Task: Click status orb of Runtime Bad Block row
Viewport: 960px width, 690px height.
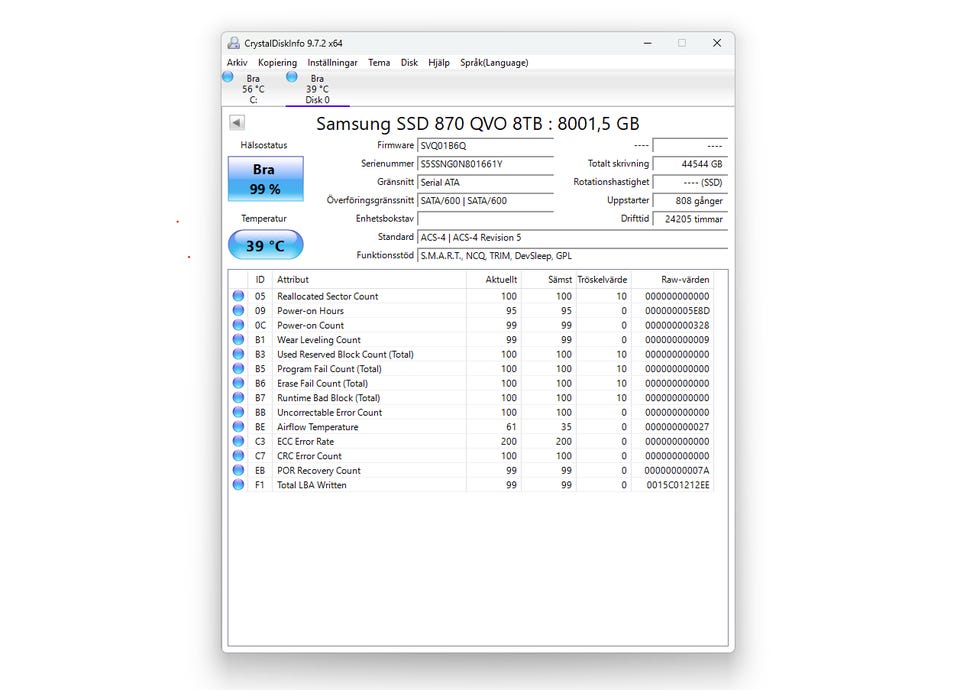Action: pyautogui.click(x=238, y=397)
